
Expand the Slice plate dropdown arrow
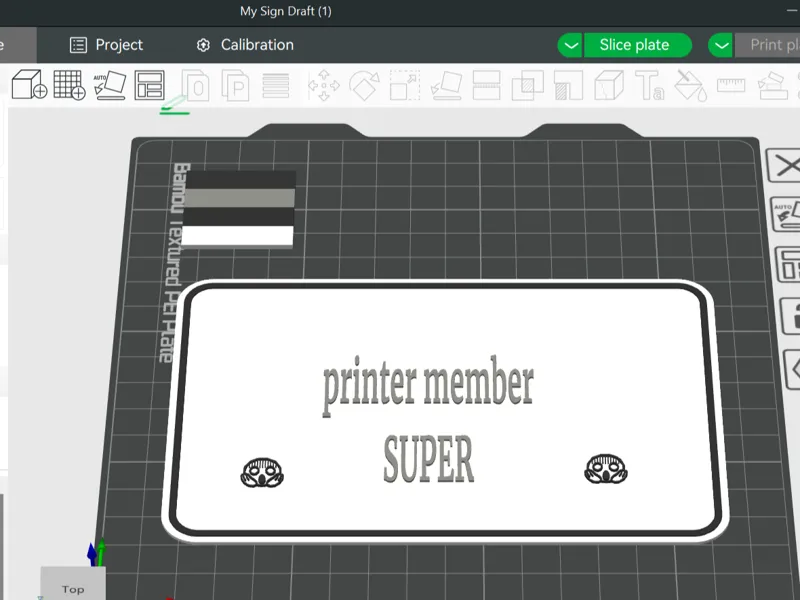[570, 45]
